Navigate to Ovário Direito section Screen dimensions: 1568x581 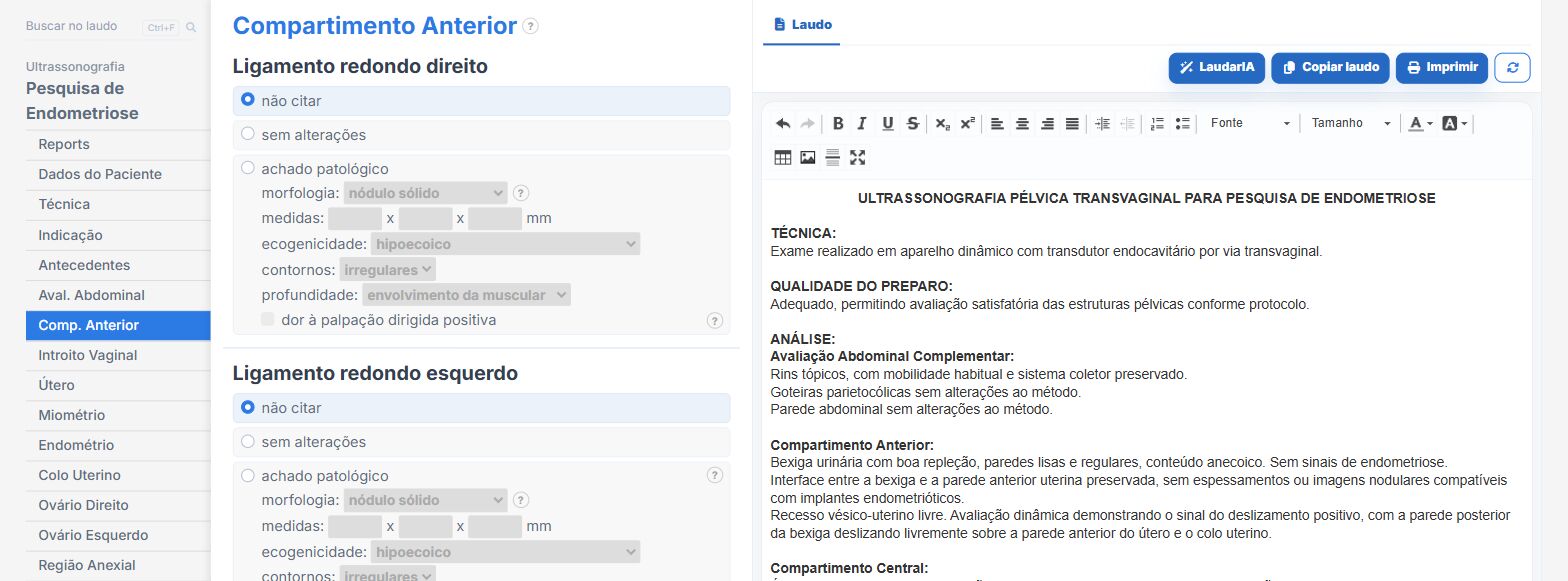[x=118, y=505]
